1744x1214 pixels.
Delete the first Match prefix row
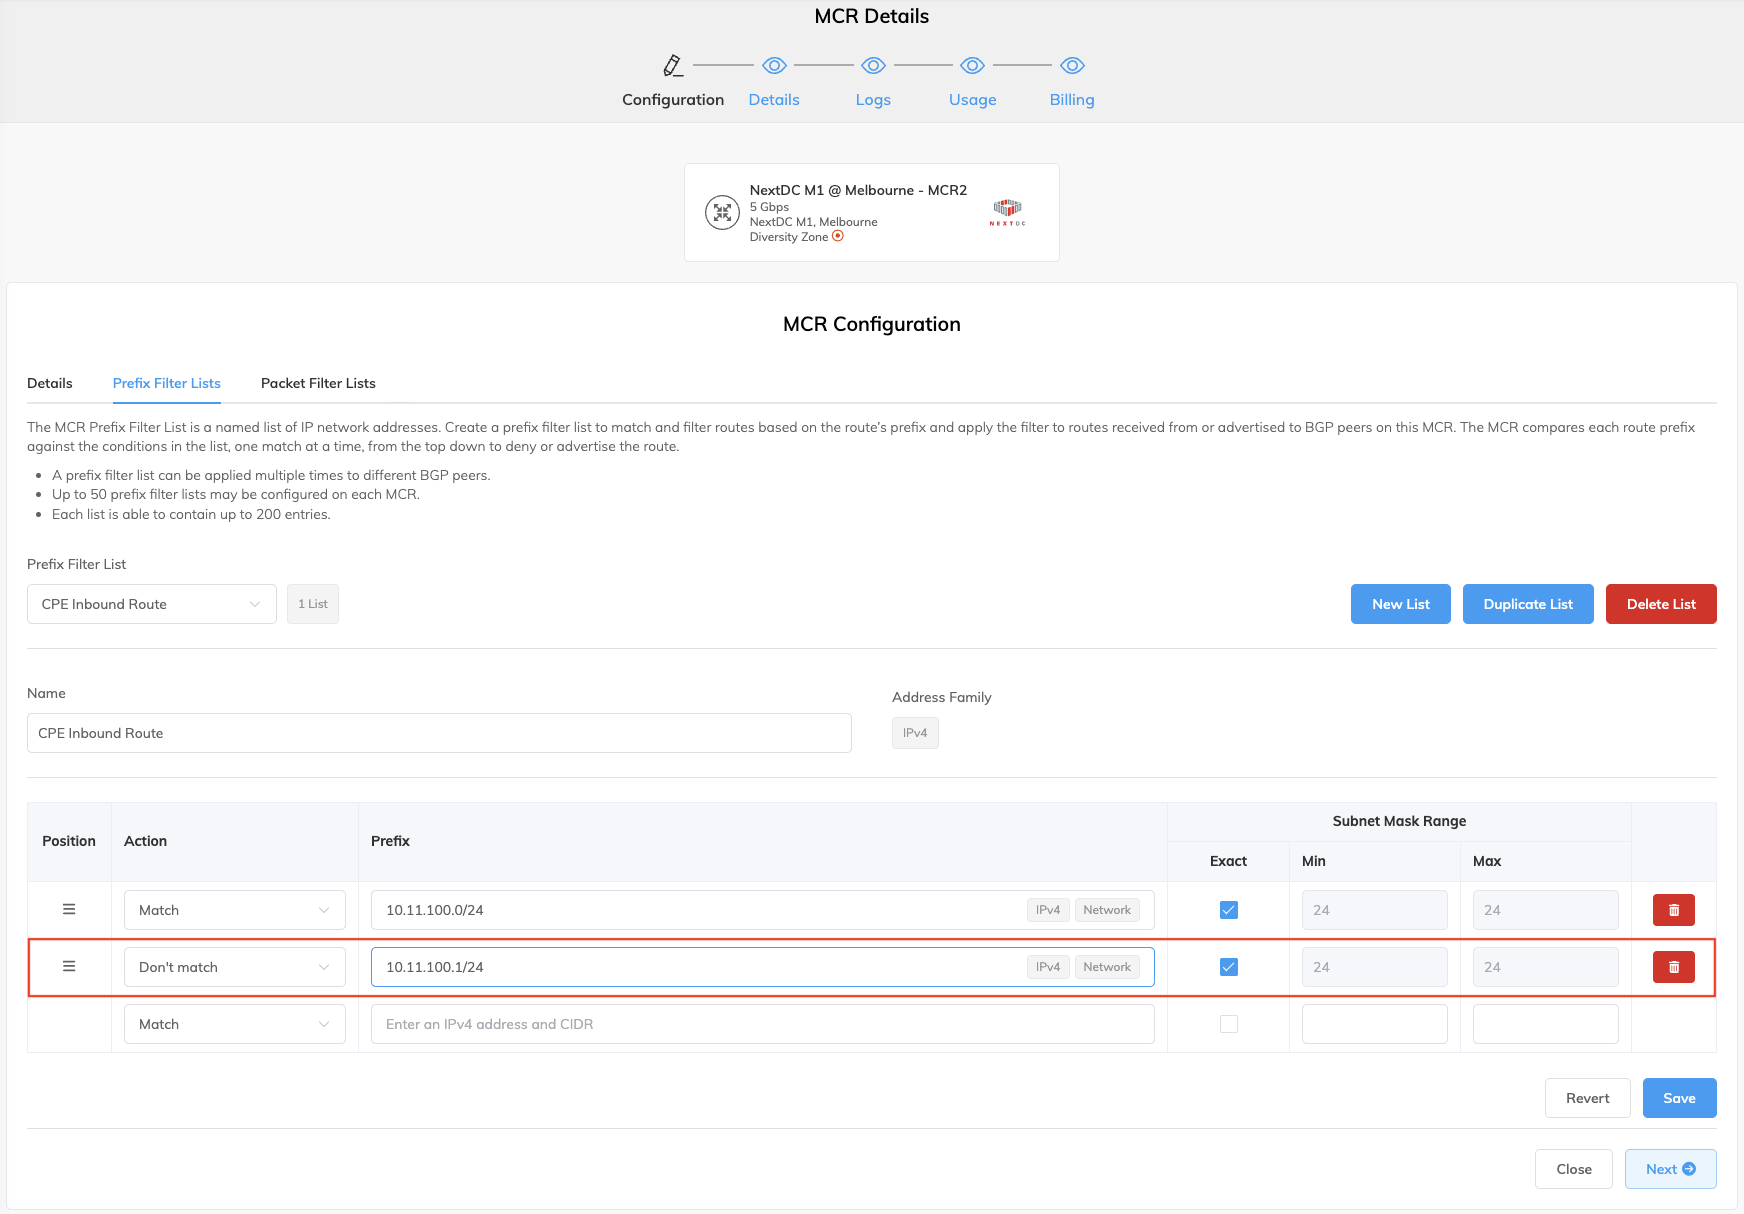(1673, 910)
